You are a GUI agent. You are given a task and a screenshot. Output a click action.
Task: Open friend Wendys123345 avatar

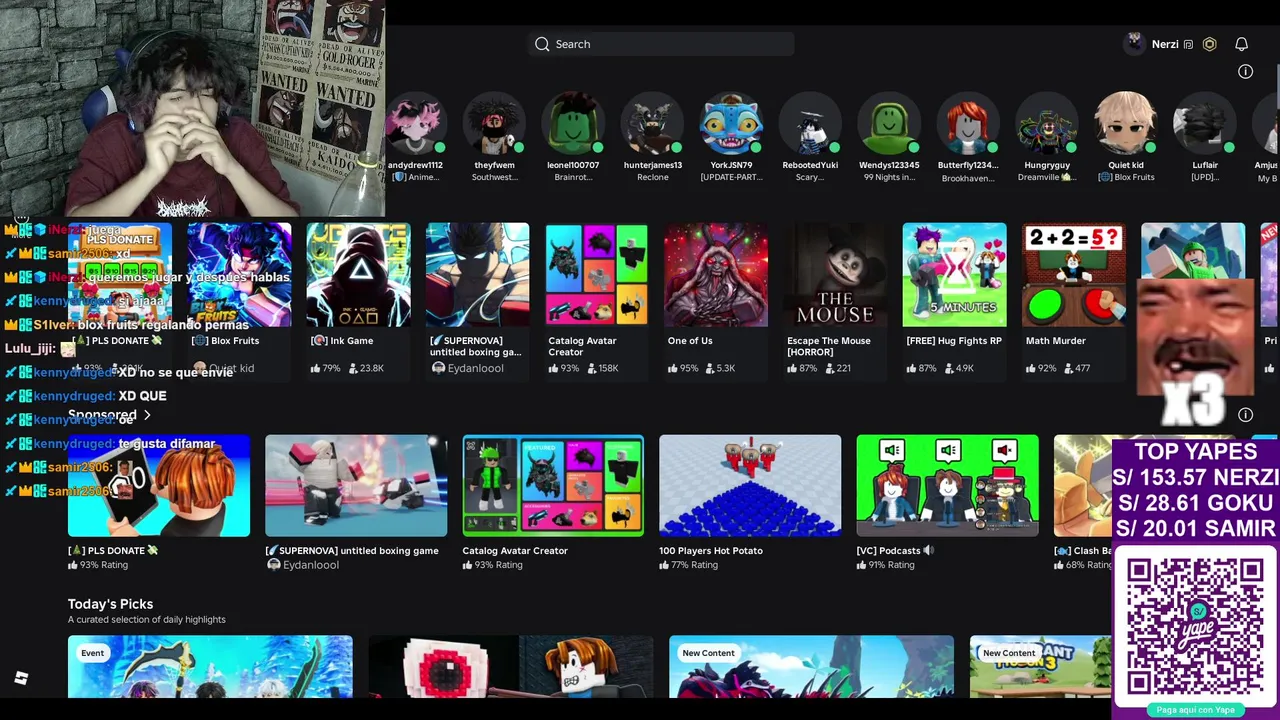(x=889, y=124)
